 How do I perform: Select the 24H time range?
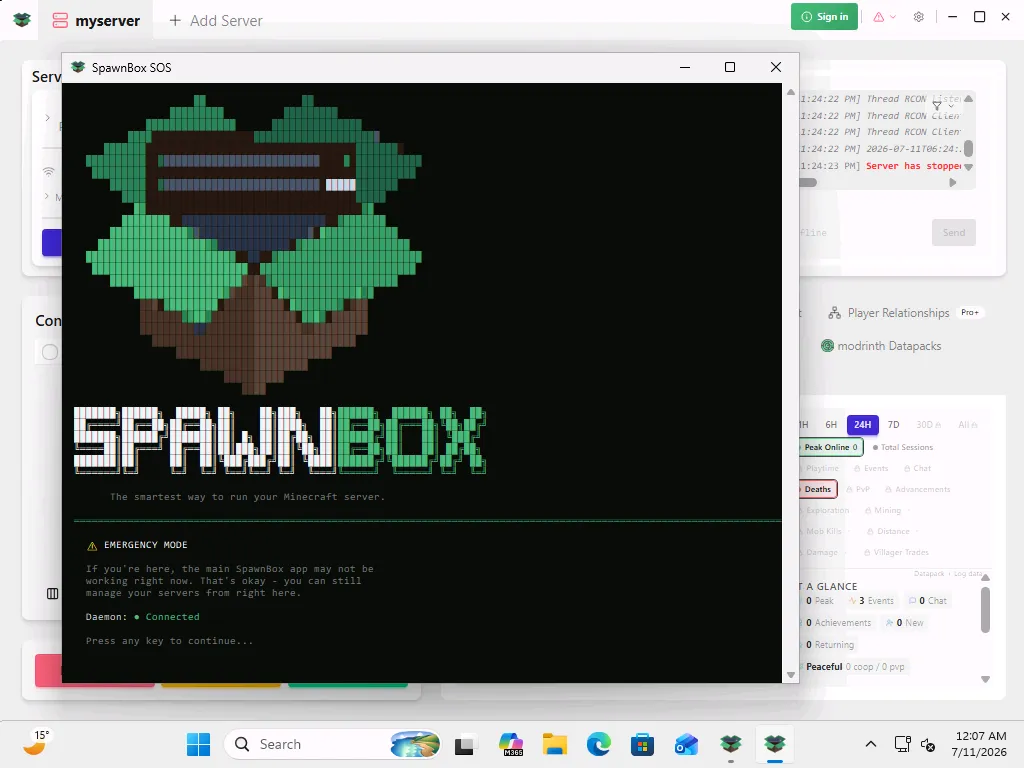pos(863,424)
